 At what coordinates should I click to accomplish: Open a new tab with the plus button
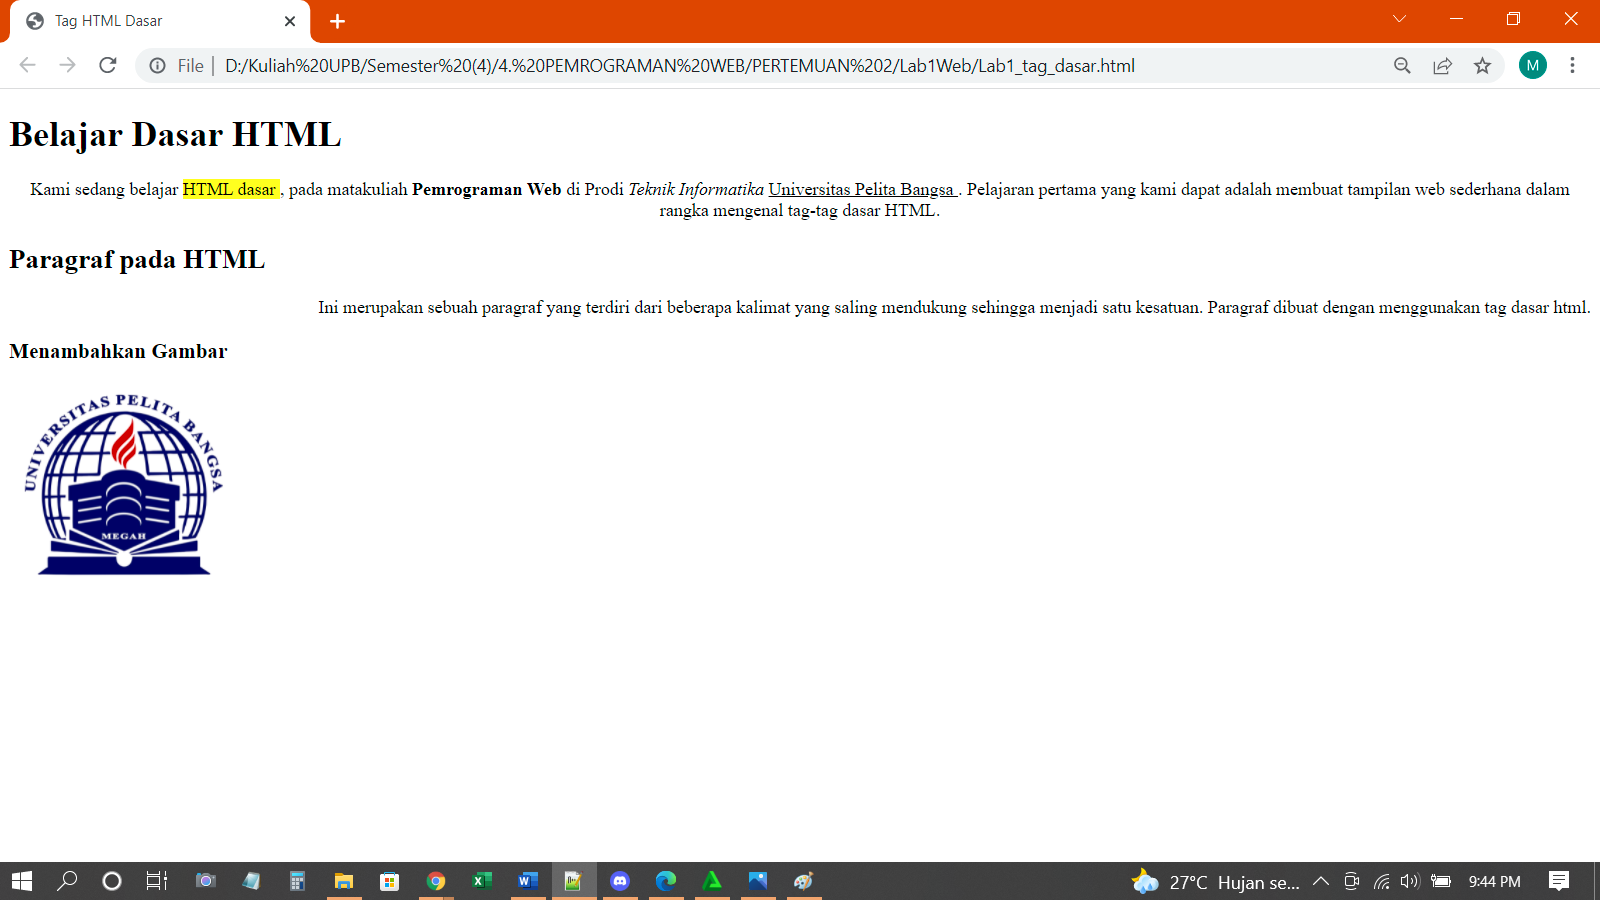[337, 21]
